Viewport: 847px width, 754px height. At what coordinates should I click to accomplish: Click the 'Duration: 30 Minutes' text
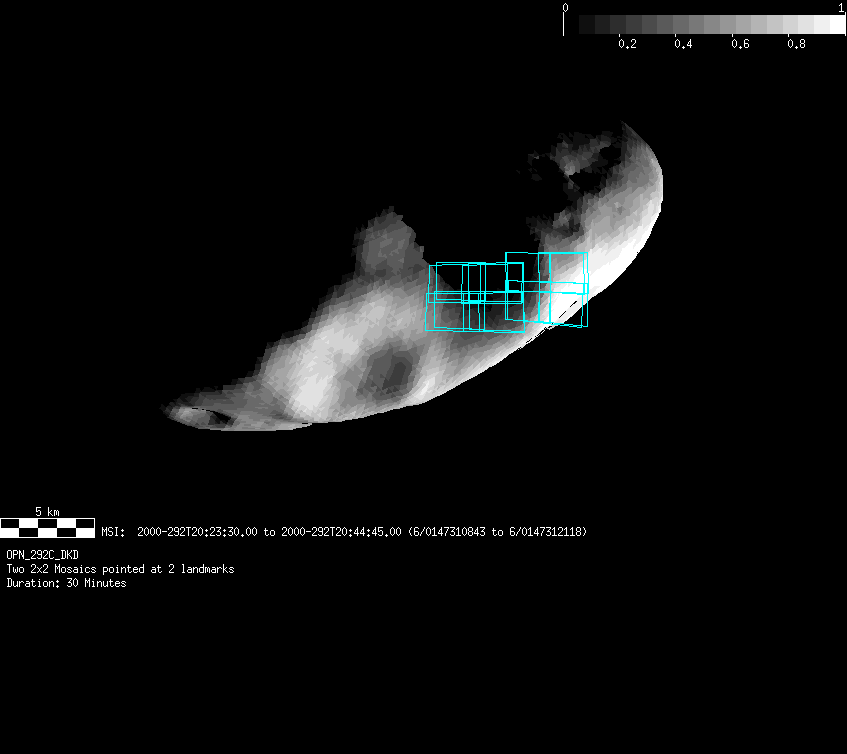point(66,583)
